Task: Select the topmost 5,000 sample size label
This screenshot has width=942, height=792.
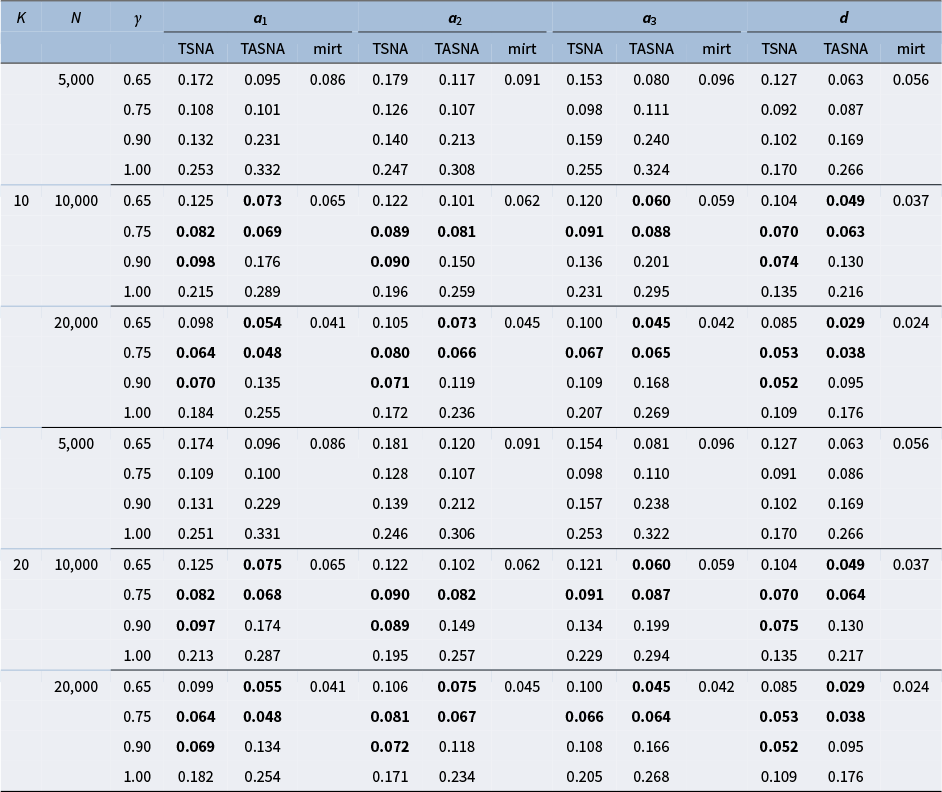Action: tap(76, 80)
